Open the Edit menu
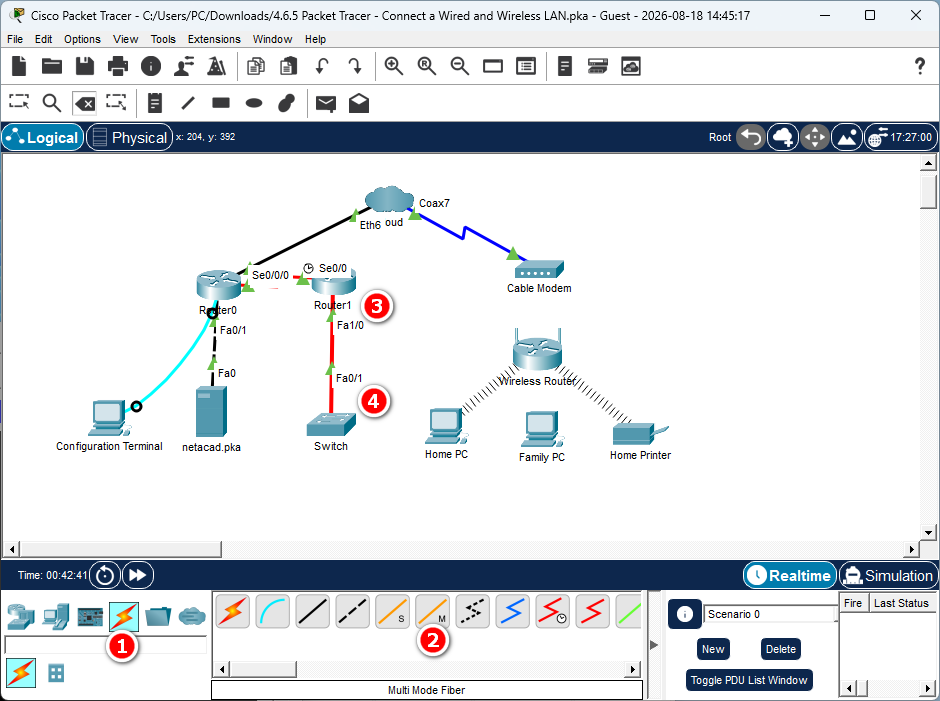Viewport: 940px width, 701px height. 43,39
